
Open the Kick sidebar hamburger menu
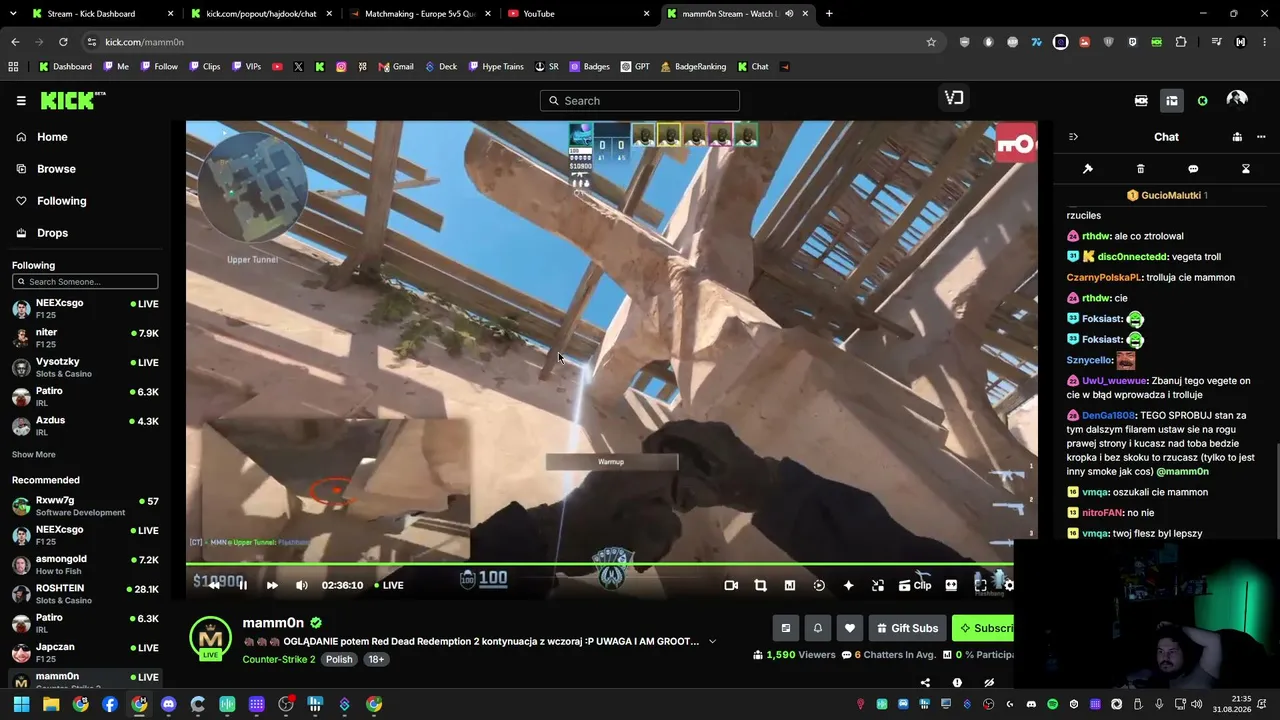(x=21, y=100)
